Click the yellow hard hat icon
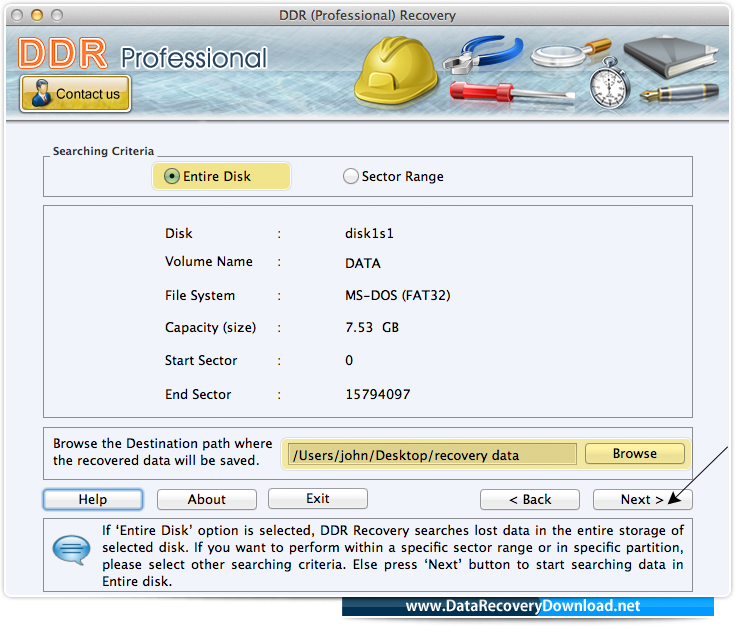This screenshot has width=735, height=627. click(396, 70)
